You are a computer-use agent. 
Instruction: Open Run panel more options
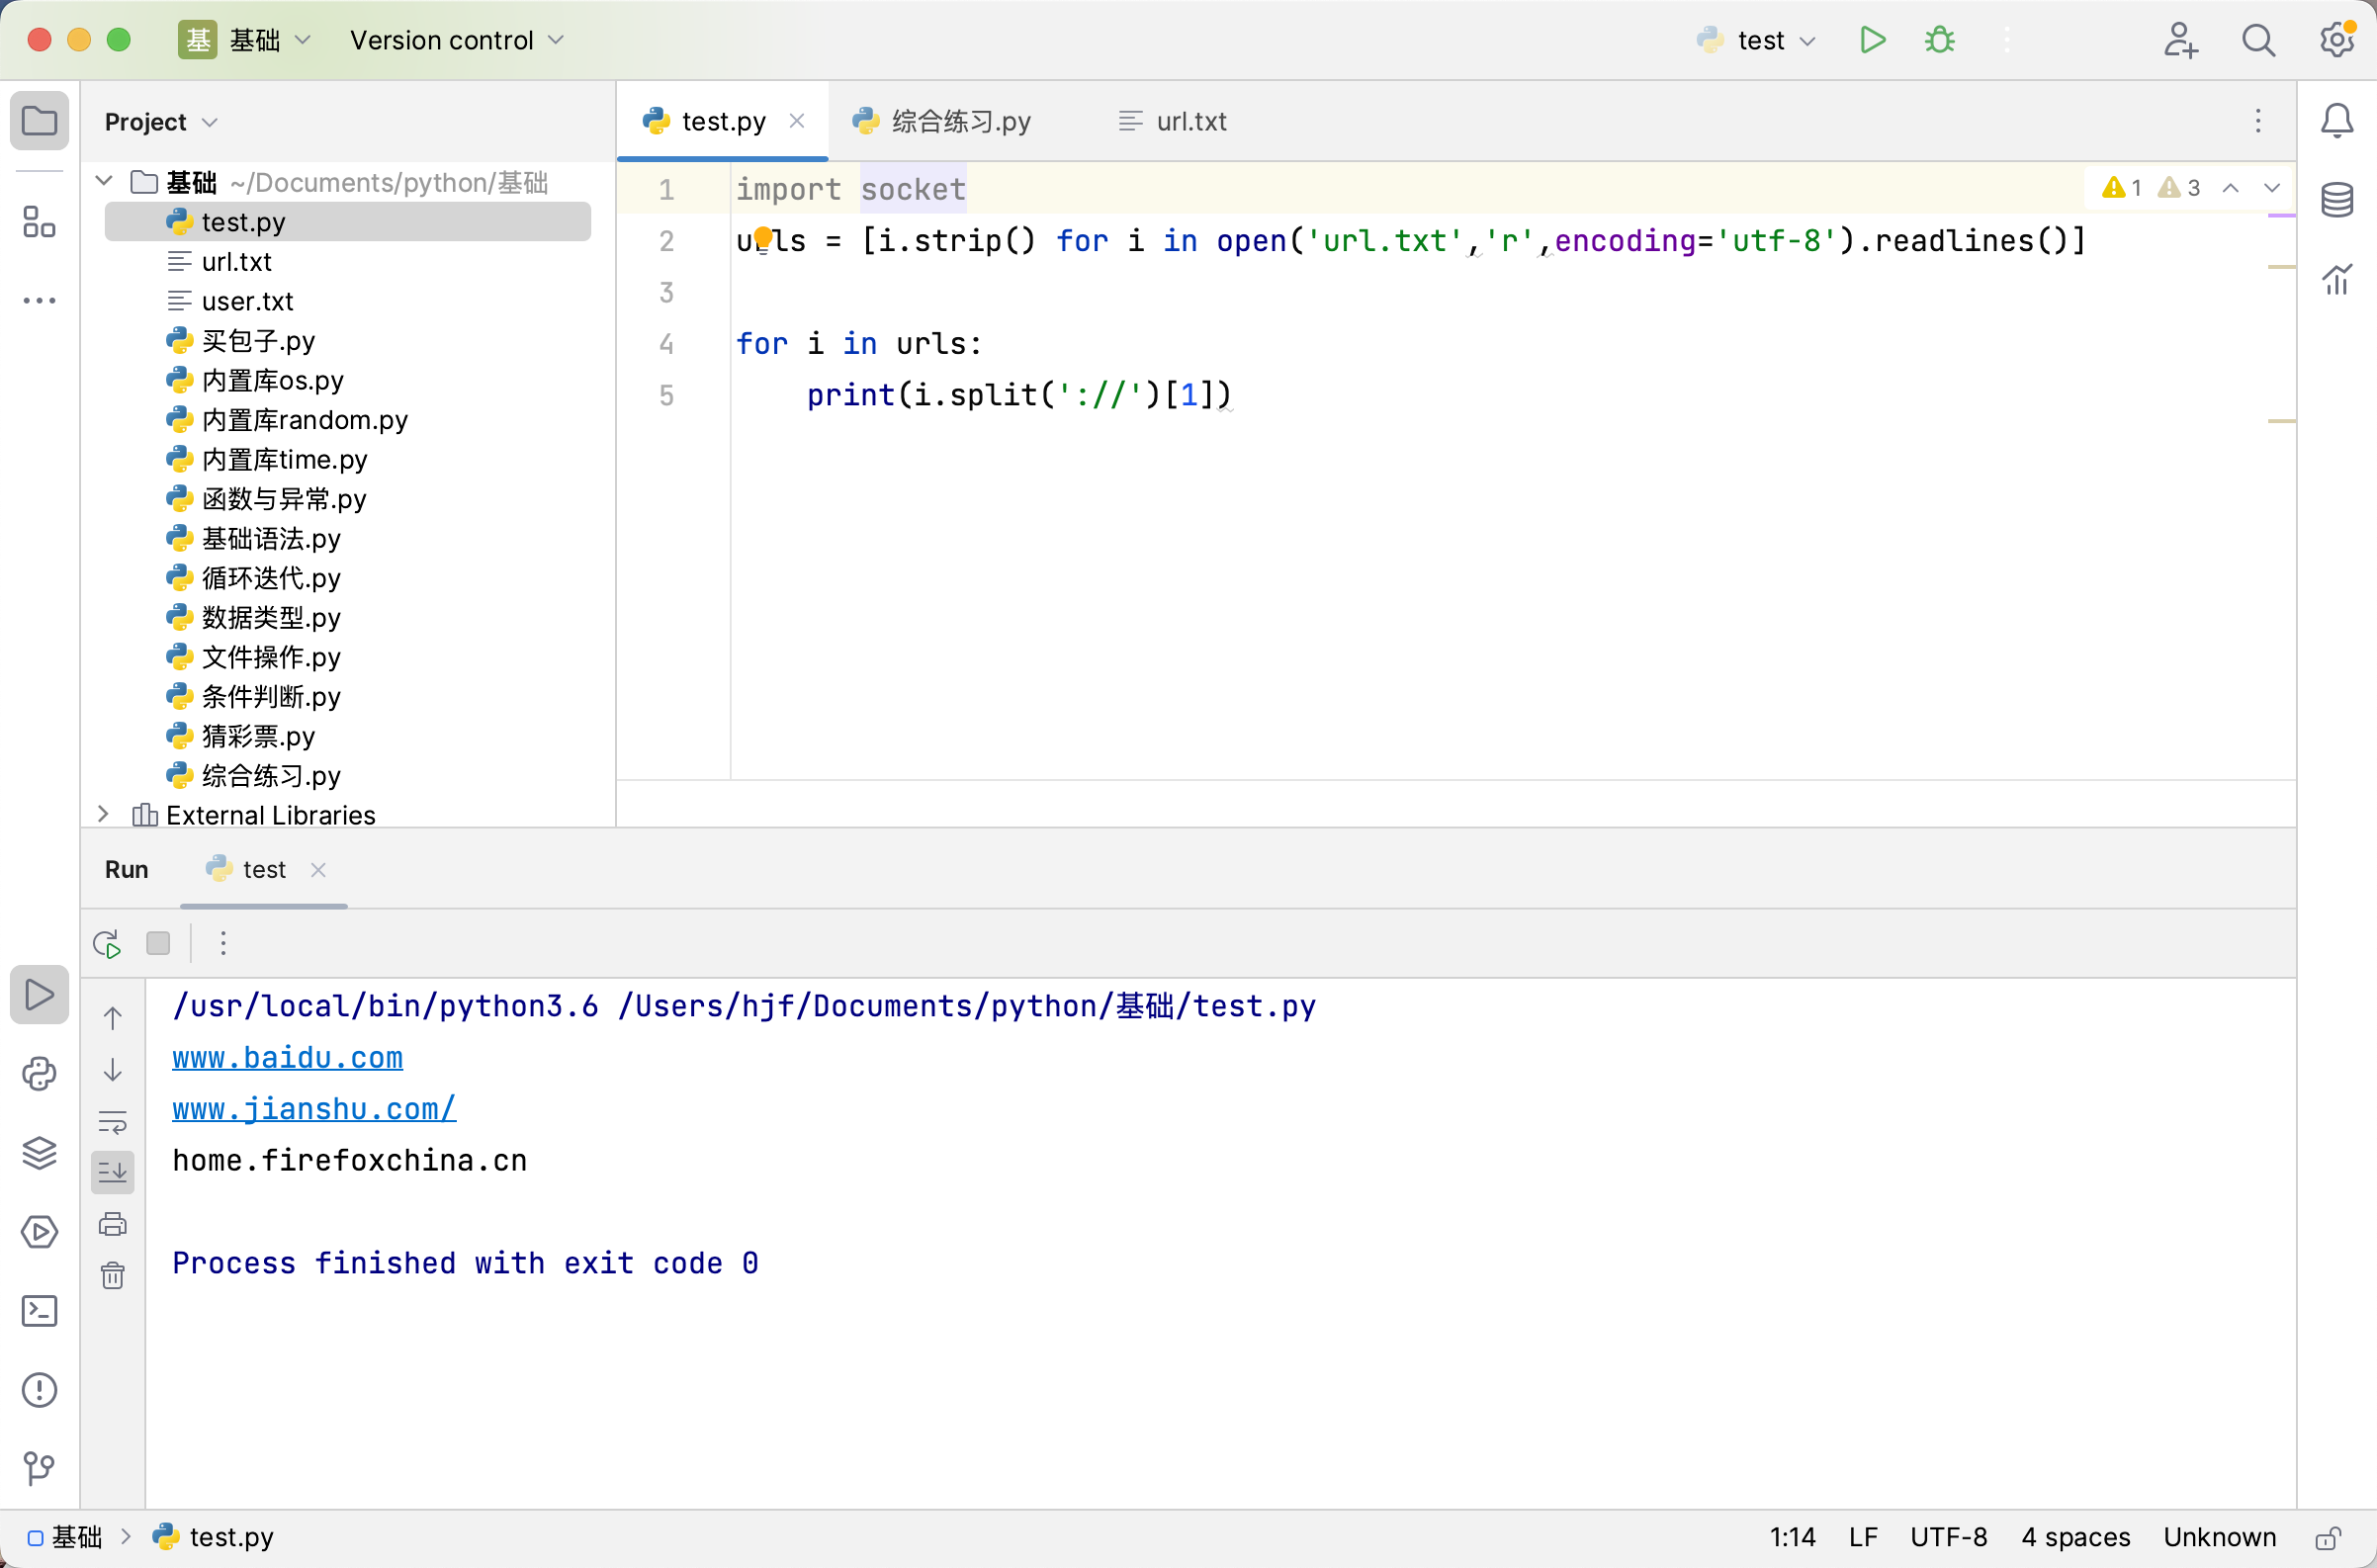[x=223, y=943]
